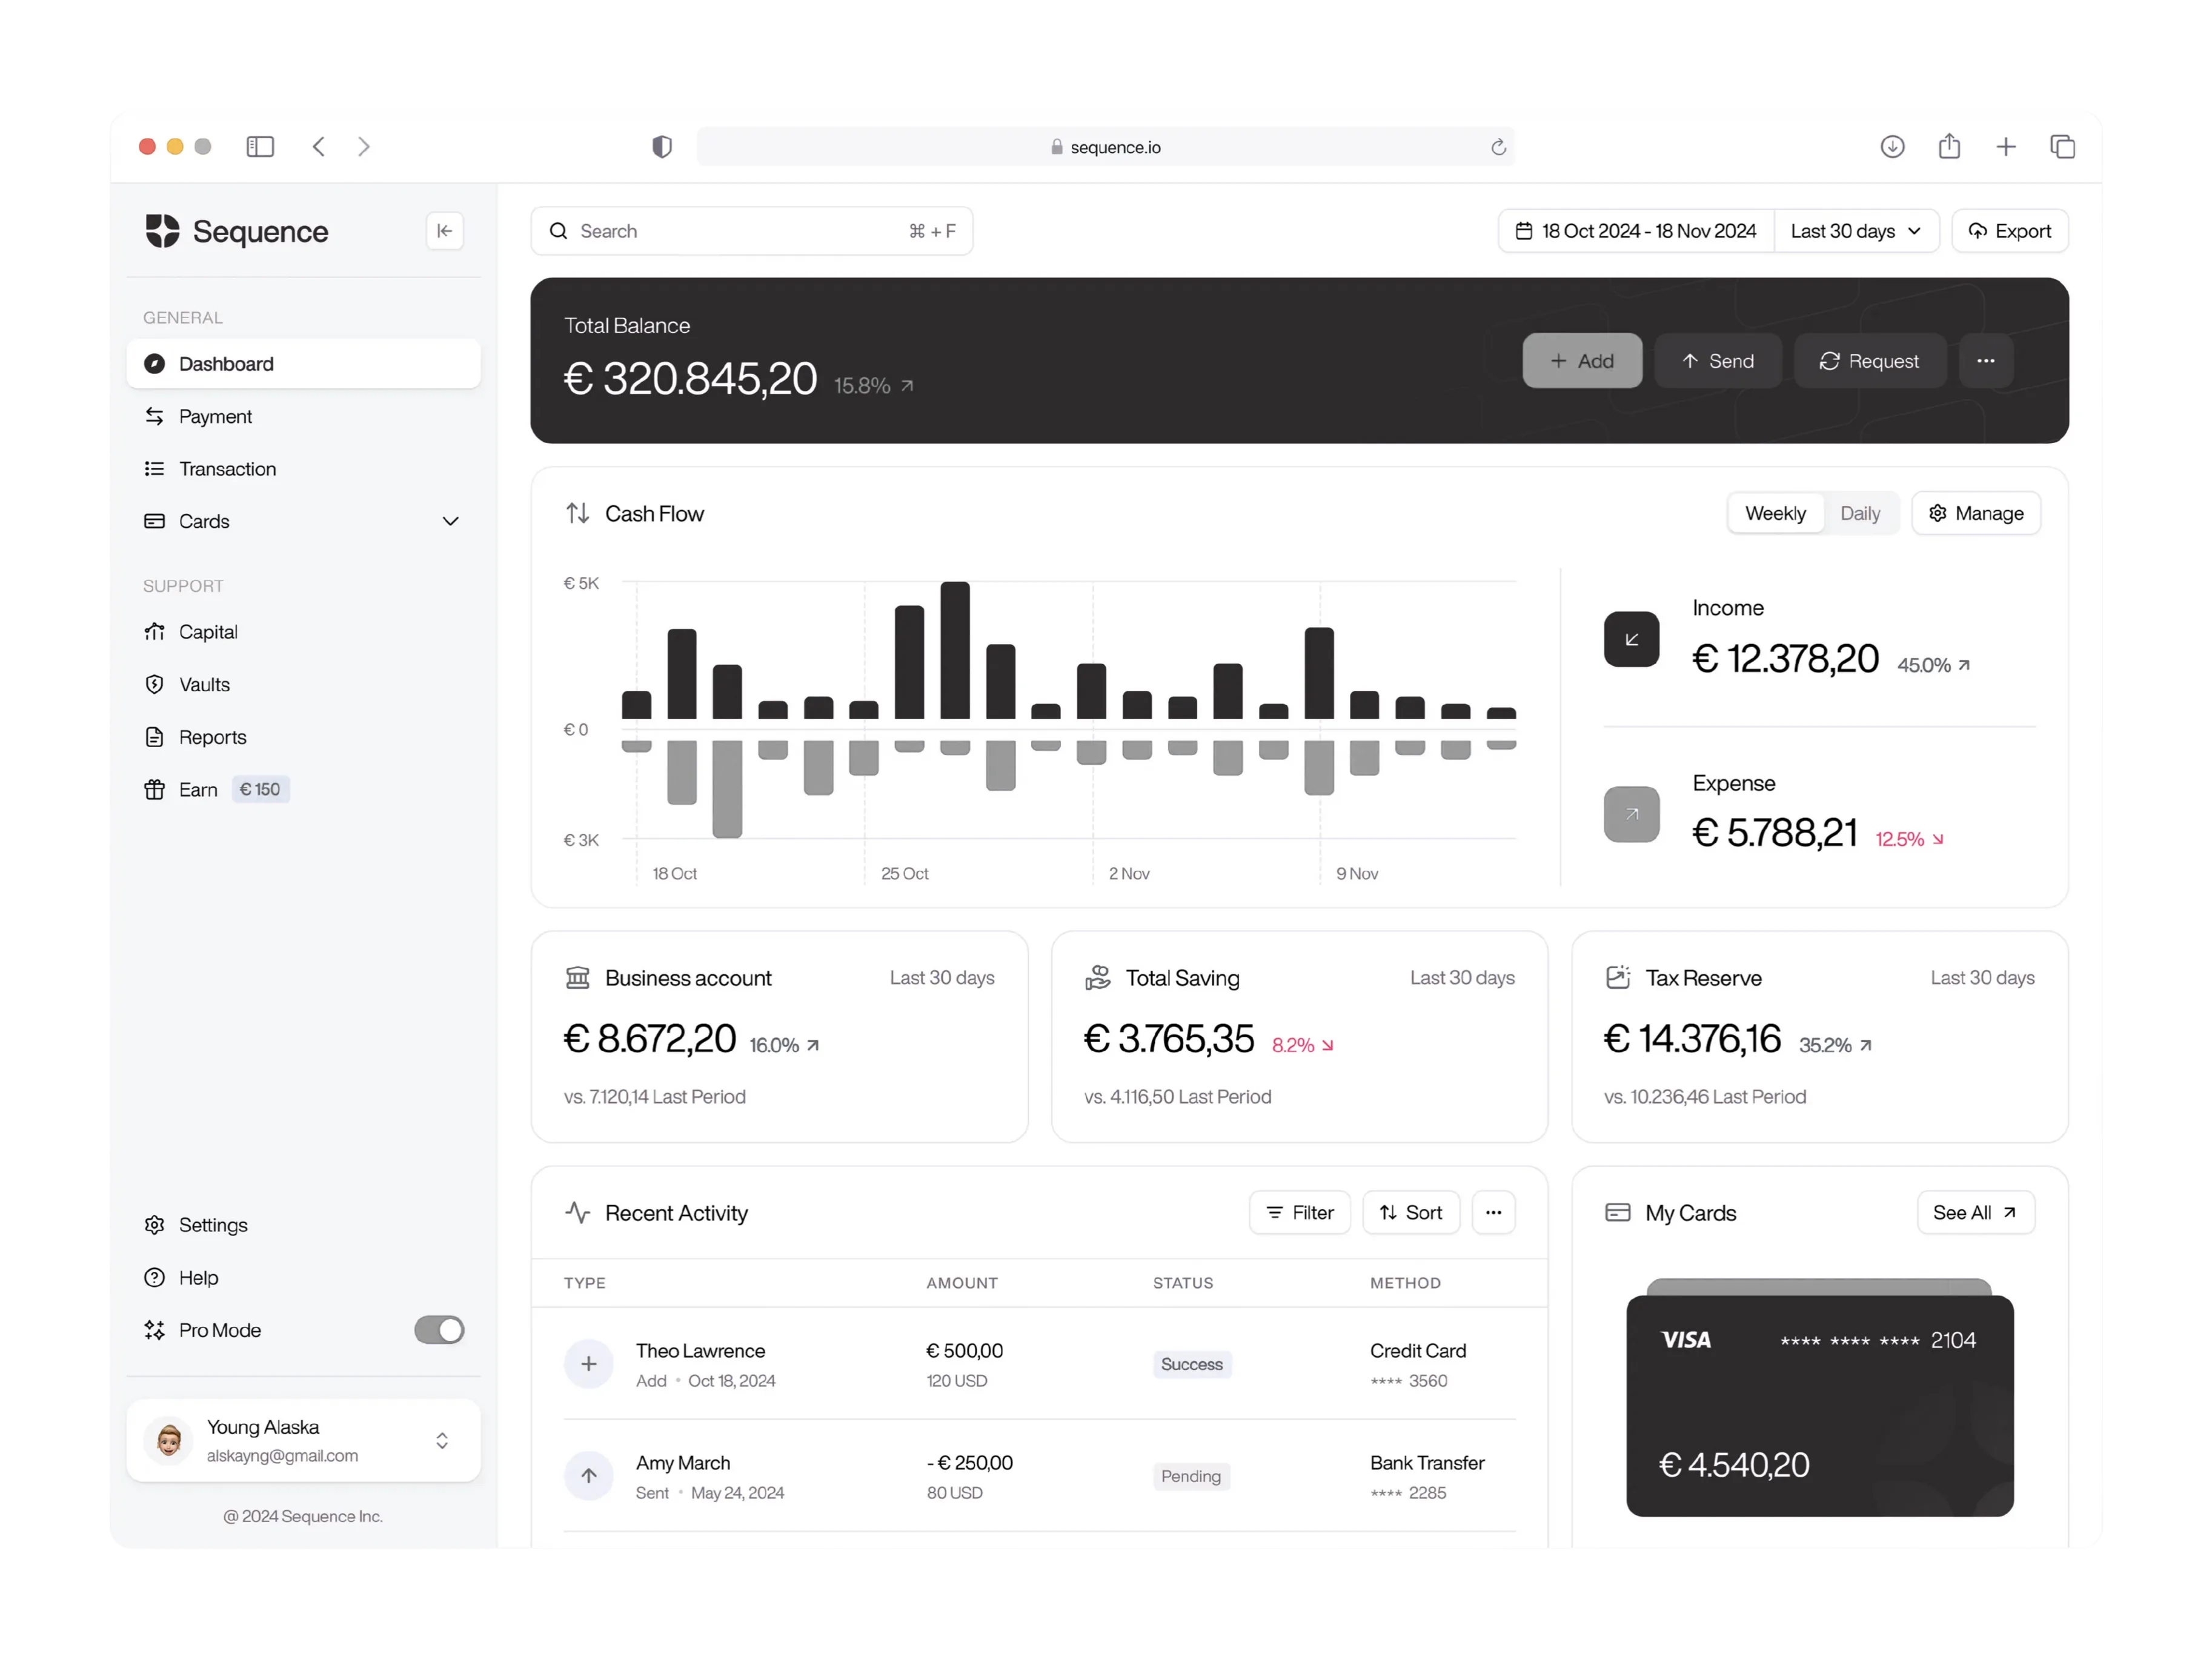Image resolution: width=2212 pixels, height=1659 pixels.
Task: Click the privacy shield icon in toolbar
Action: click(x=662, y=147)
